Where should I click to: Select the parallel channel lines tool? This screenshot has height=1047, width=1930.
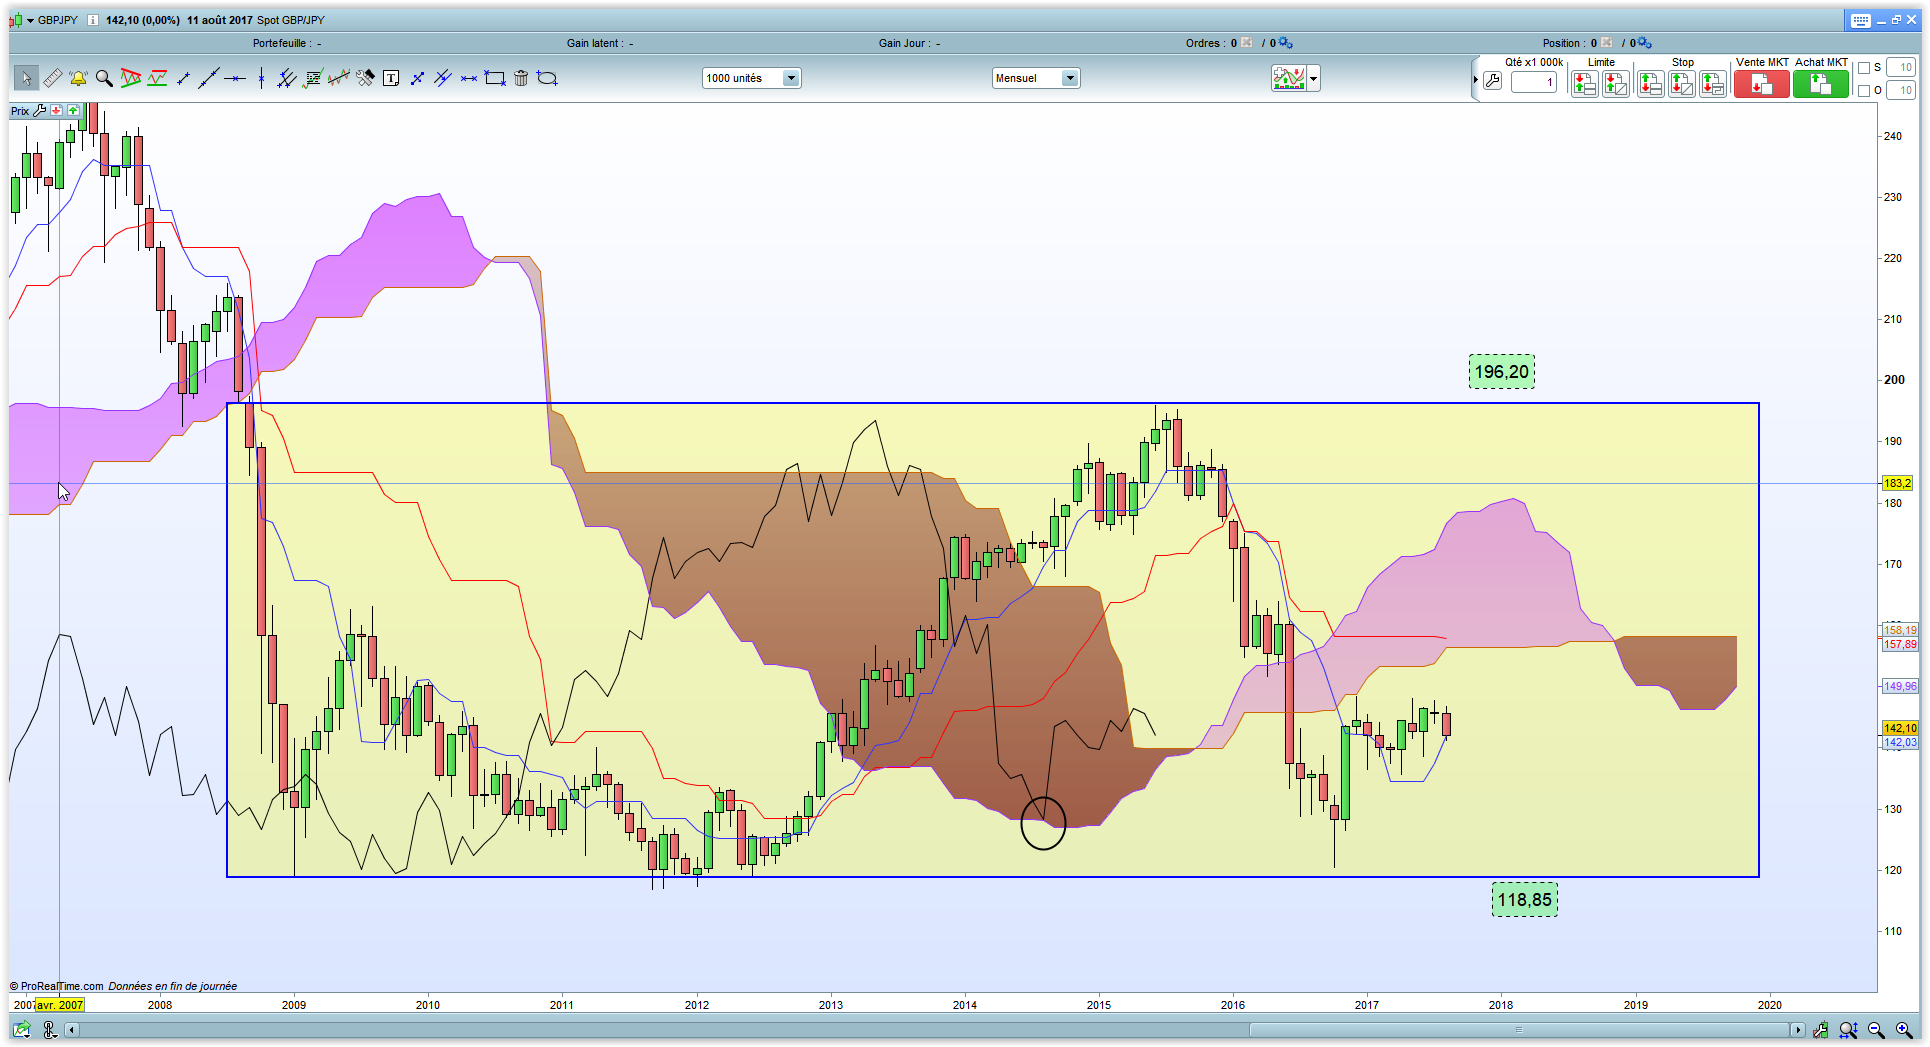(x=287, y=78)
